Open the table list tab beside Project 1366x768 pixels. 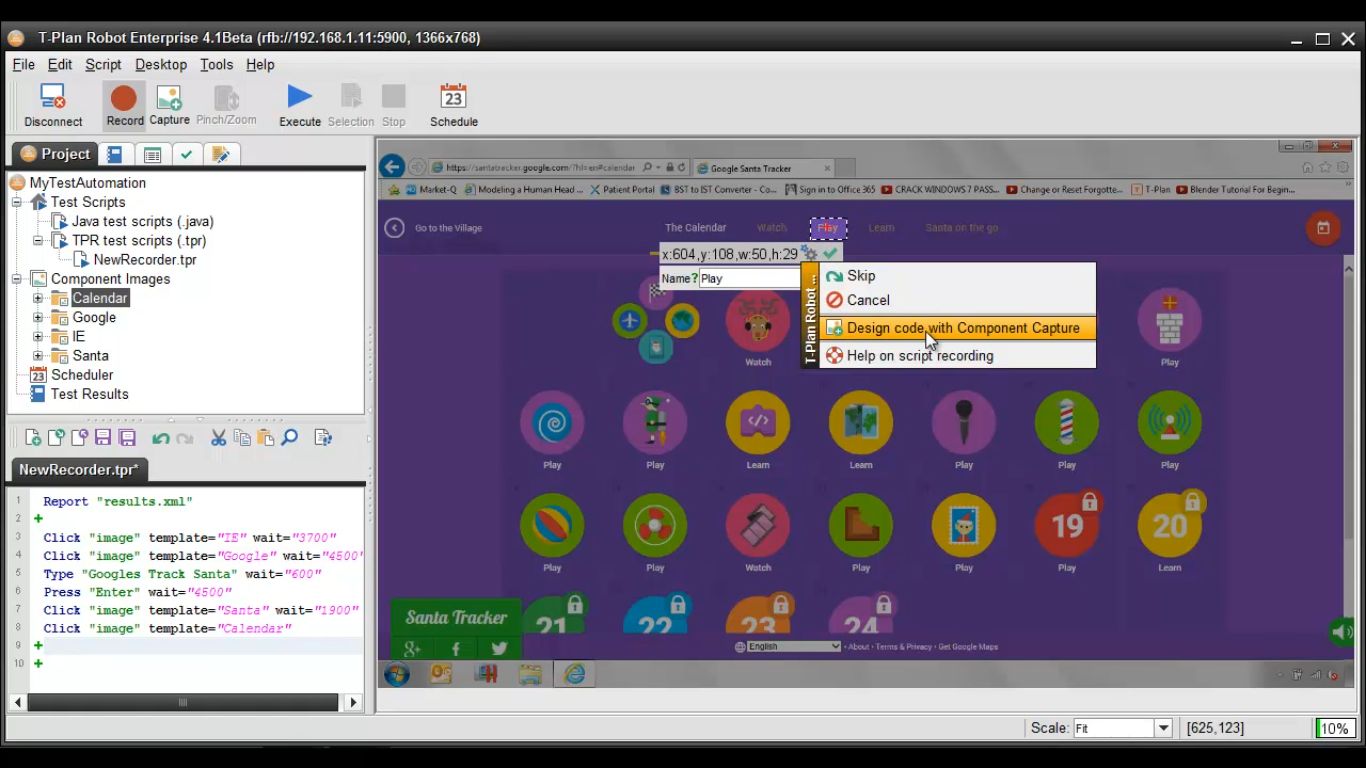[x=152, y=154]
